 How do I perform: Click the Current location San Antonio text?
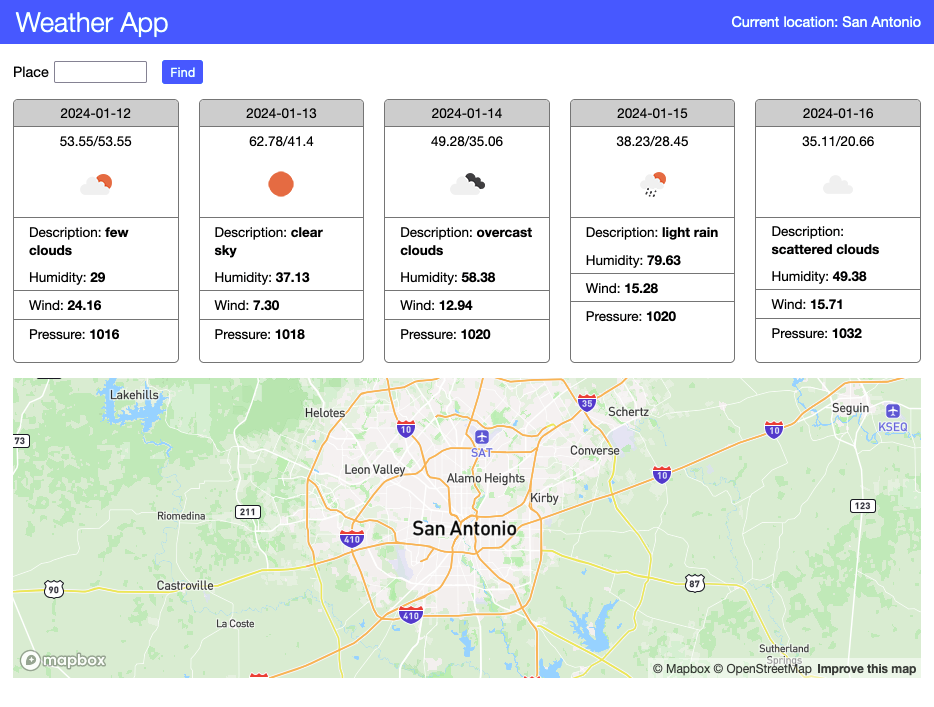point(825,21)
